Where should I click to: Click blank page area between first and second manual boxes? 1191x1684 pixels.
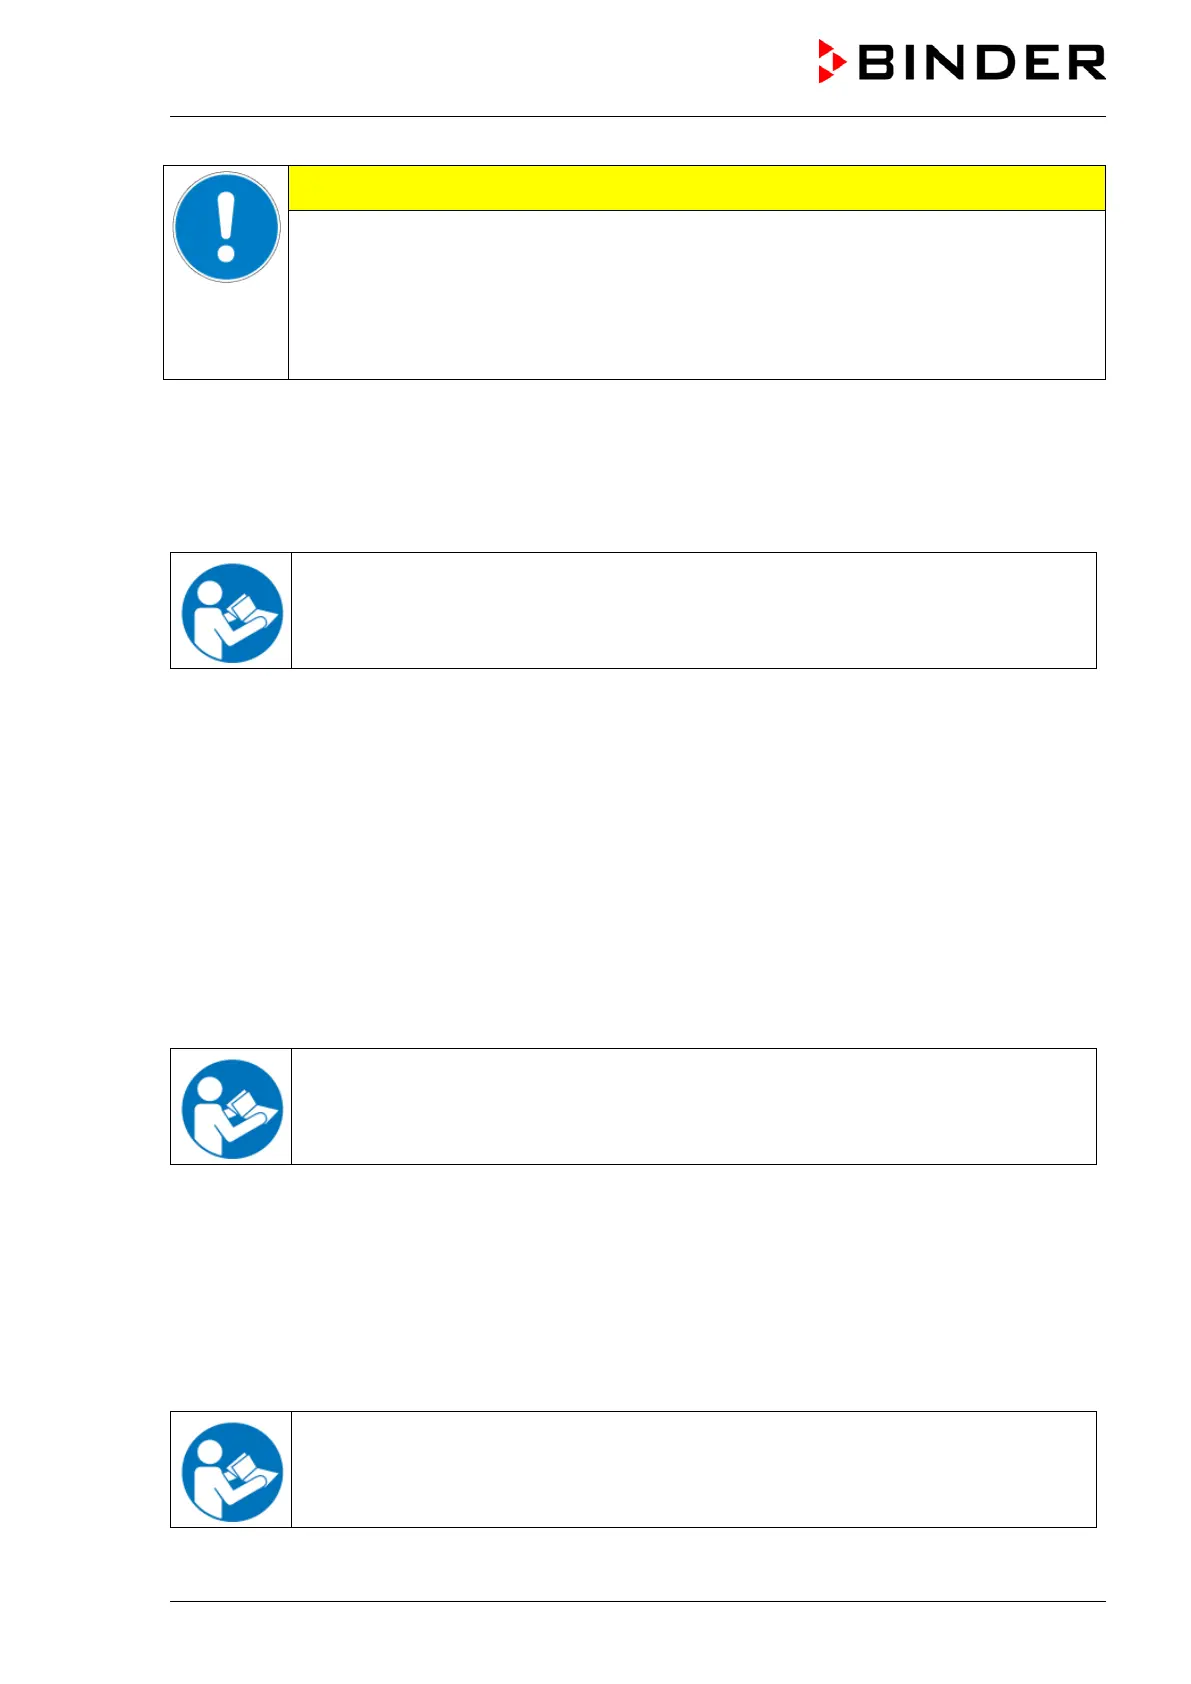click(637, 858)
